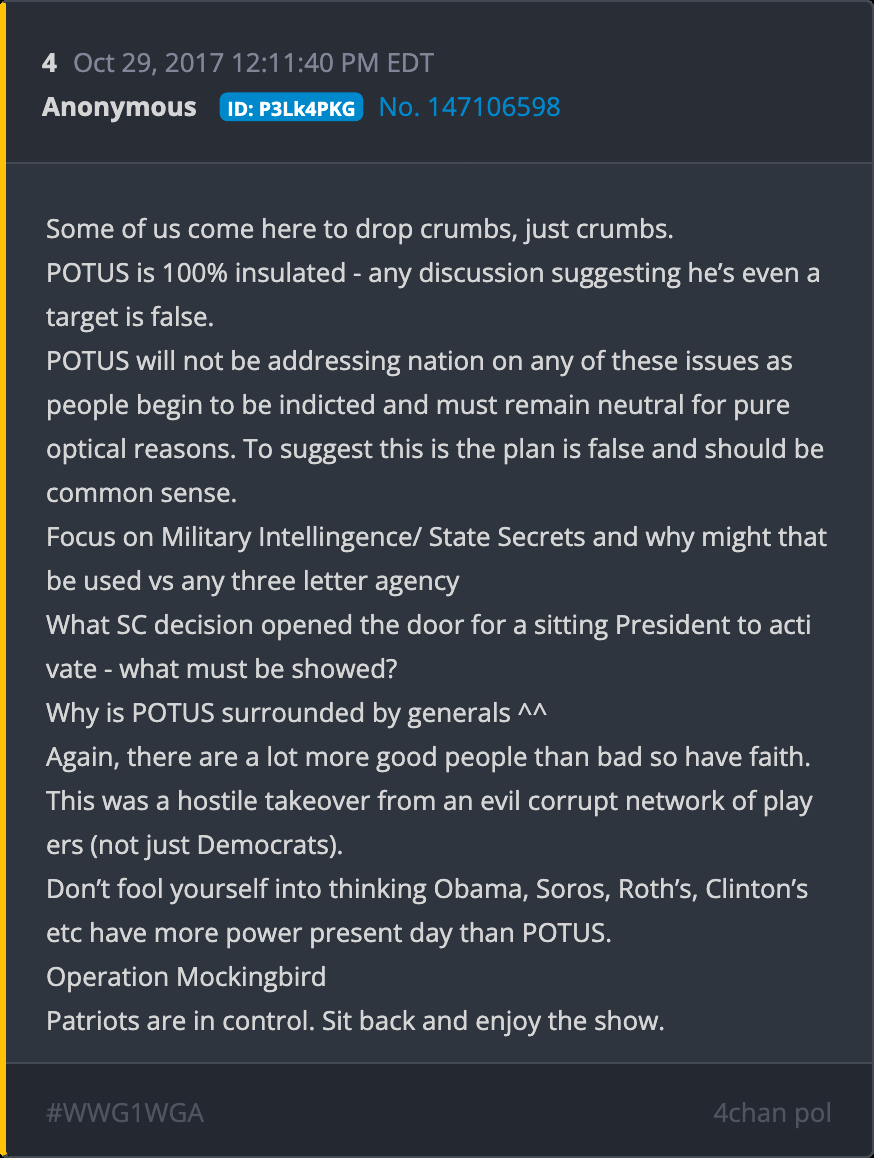Select the Anonymous author name
This screenshot has width=874, height=1158.
pyautogui.click(x=119, y=107)
